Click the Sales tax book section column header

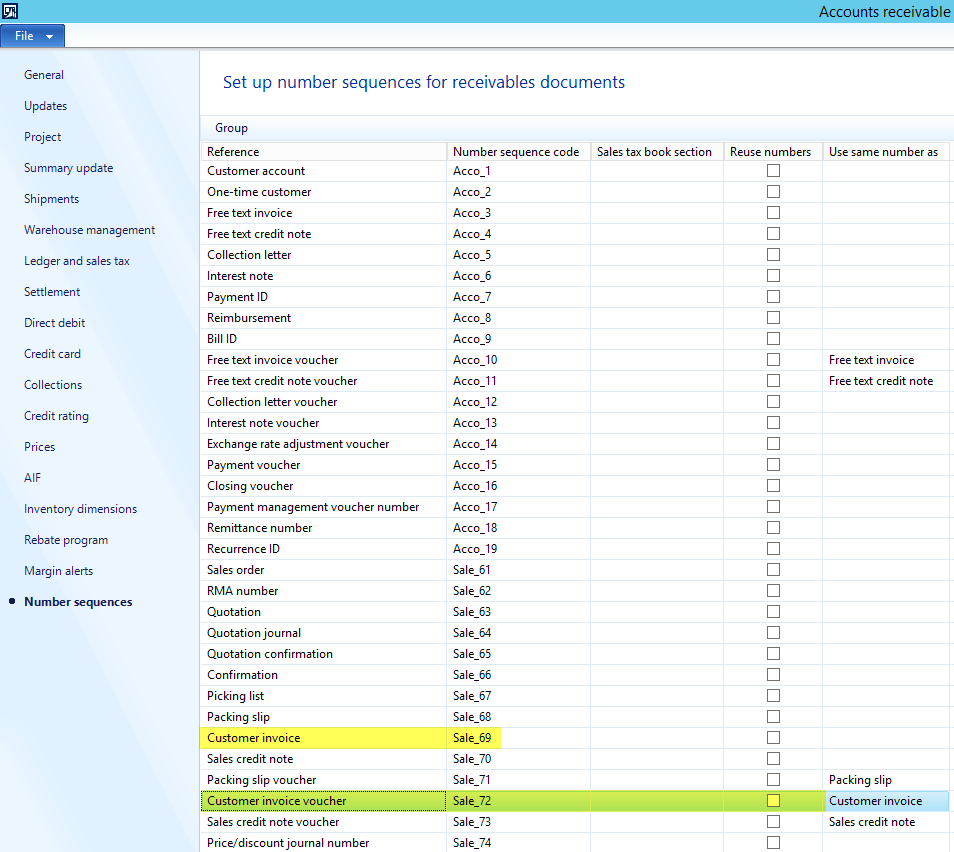click(655, 152)
